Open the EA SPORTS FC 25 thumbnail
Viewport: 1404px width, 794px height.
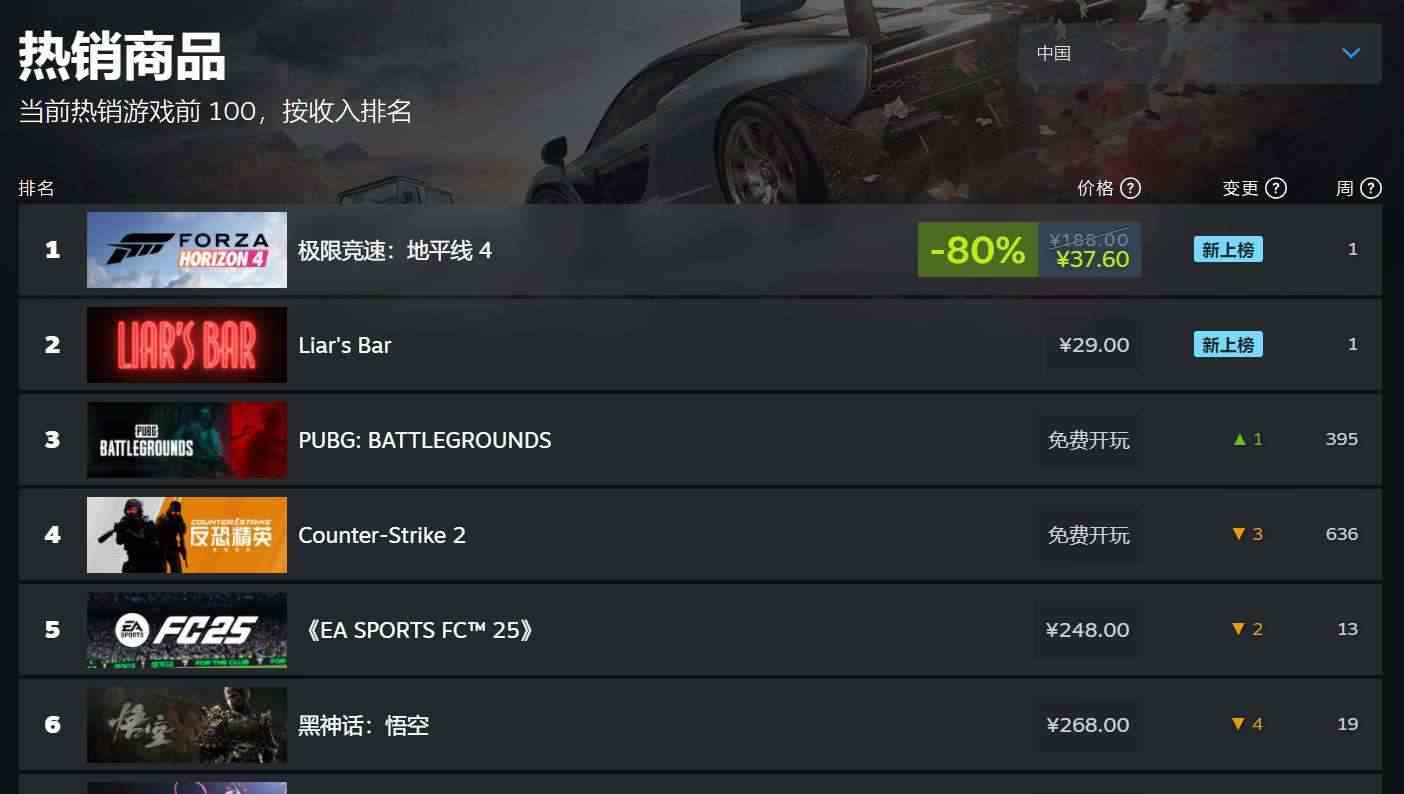click(187, 630)
